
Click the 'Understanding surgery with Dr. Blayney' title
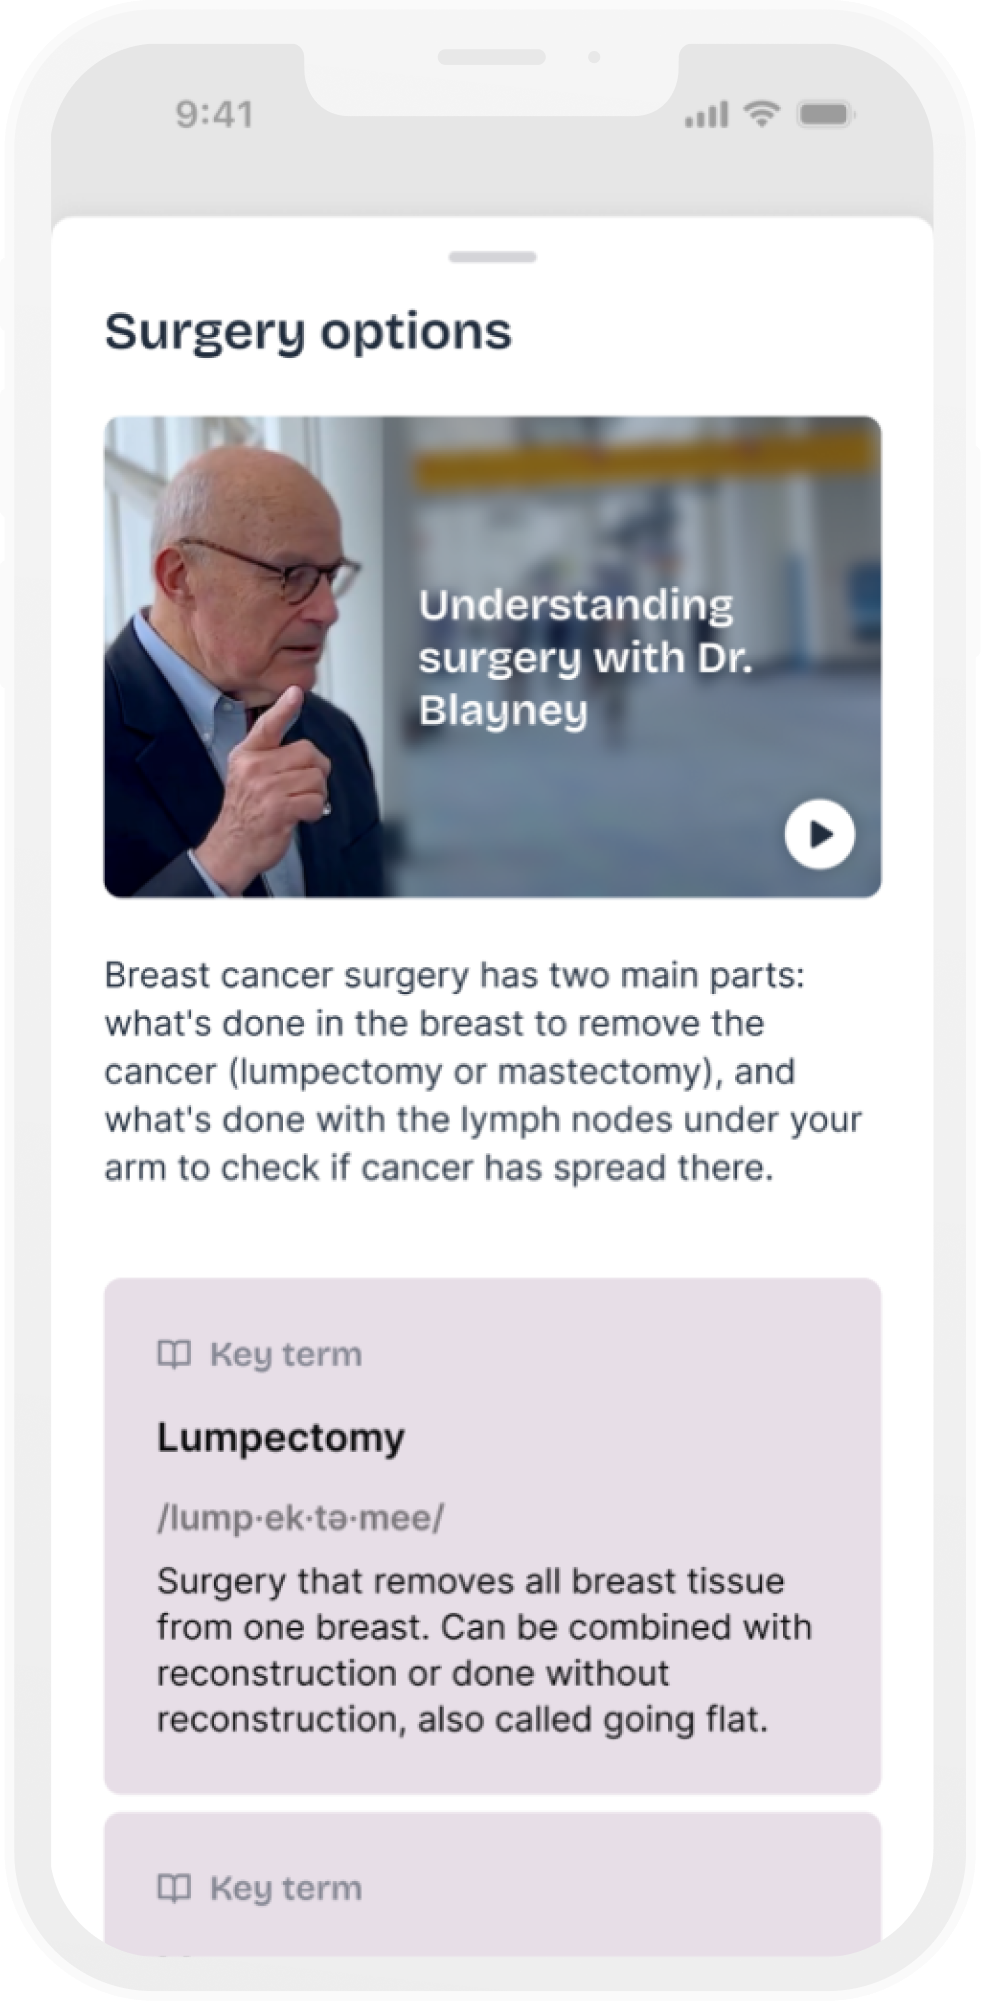(584, 657)
